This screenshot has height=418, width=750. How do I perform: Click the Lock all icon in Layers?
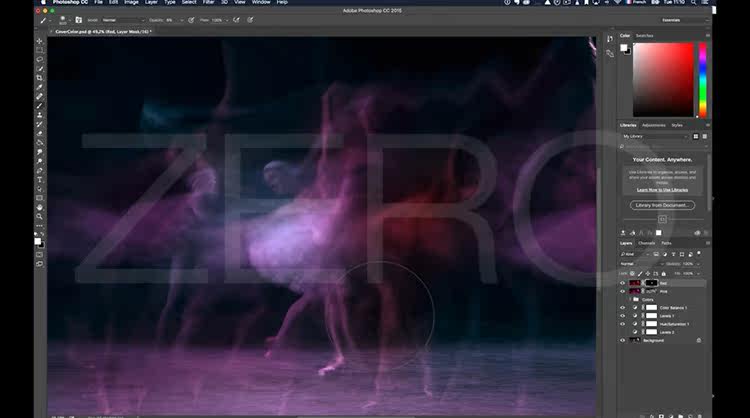[663, 274]
